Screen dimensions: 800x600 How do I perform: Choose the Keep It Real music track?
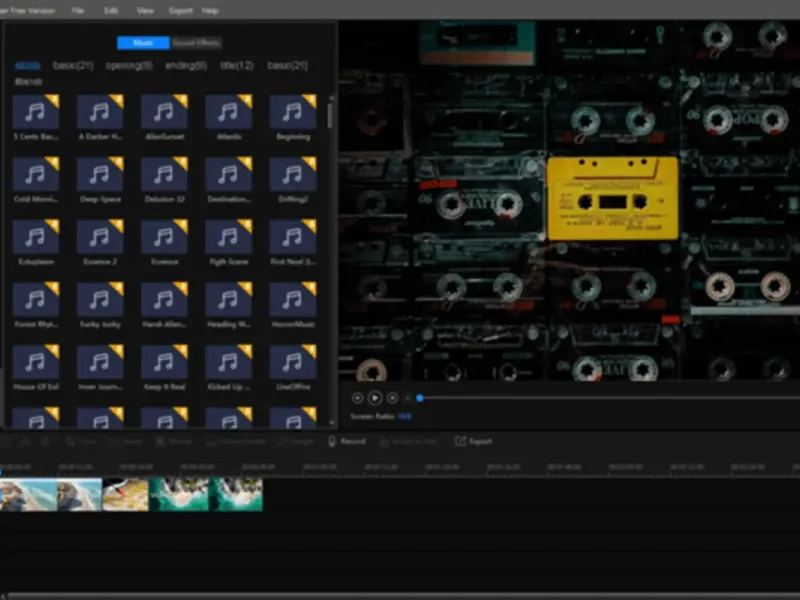[x=164, y=362]
